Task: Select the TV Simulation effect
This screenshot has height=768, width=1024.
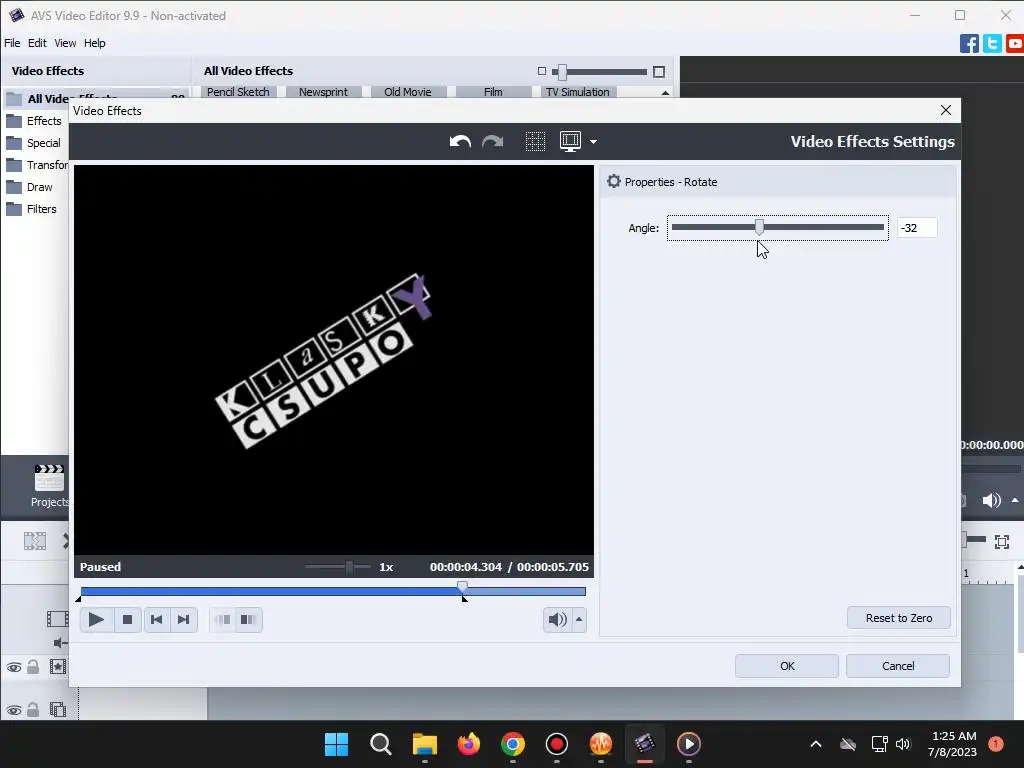Action: coord(578,92)
